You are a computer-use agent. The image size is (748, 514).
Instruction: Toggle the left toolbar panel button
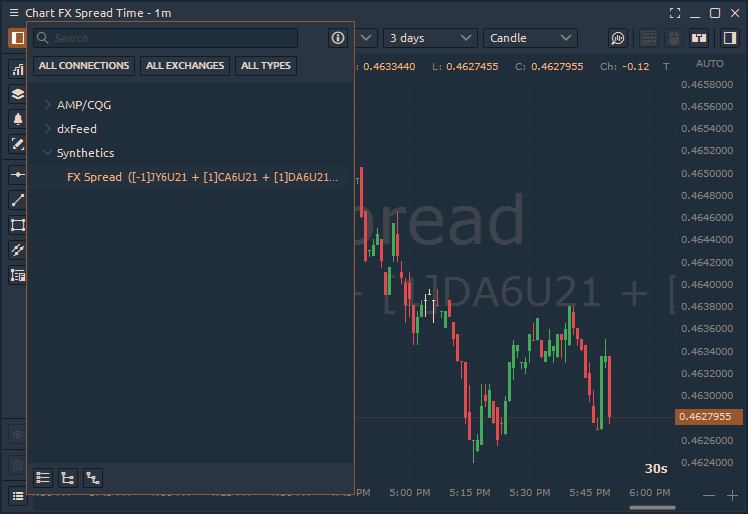17,38
